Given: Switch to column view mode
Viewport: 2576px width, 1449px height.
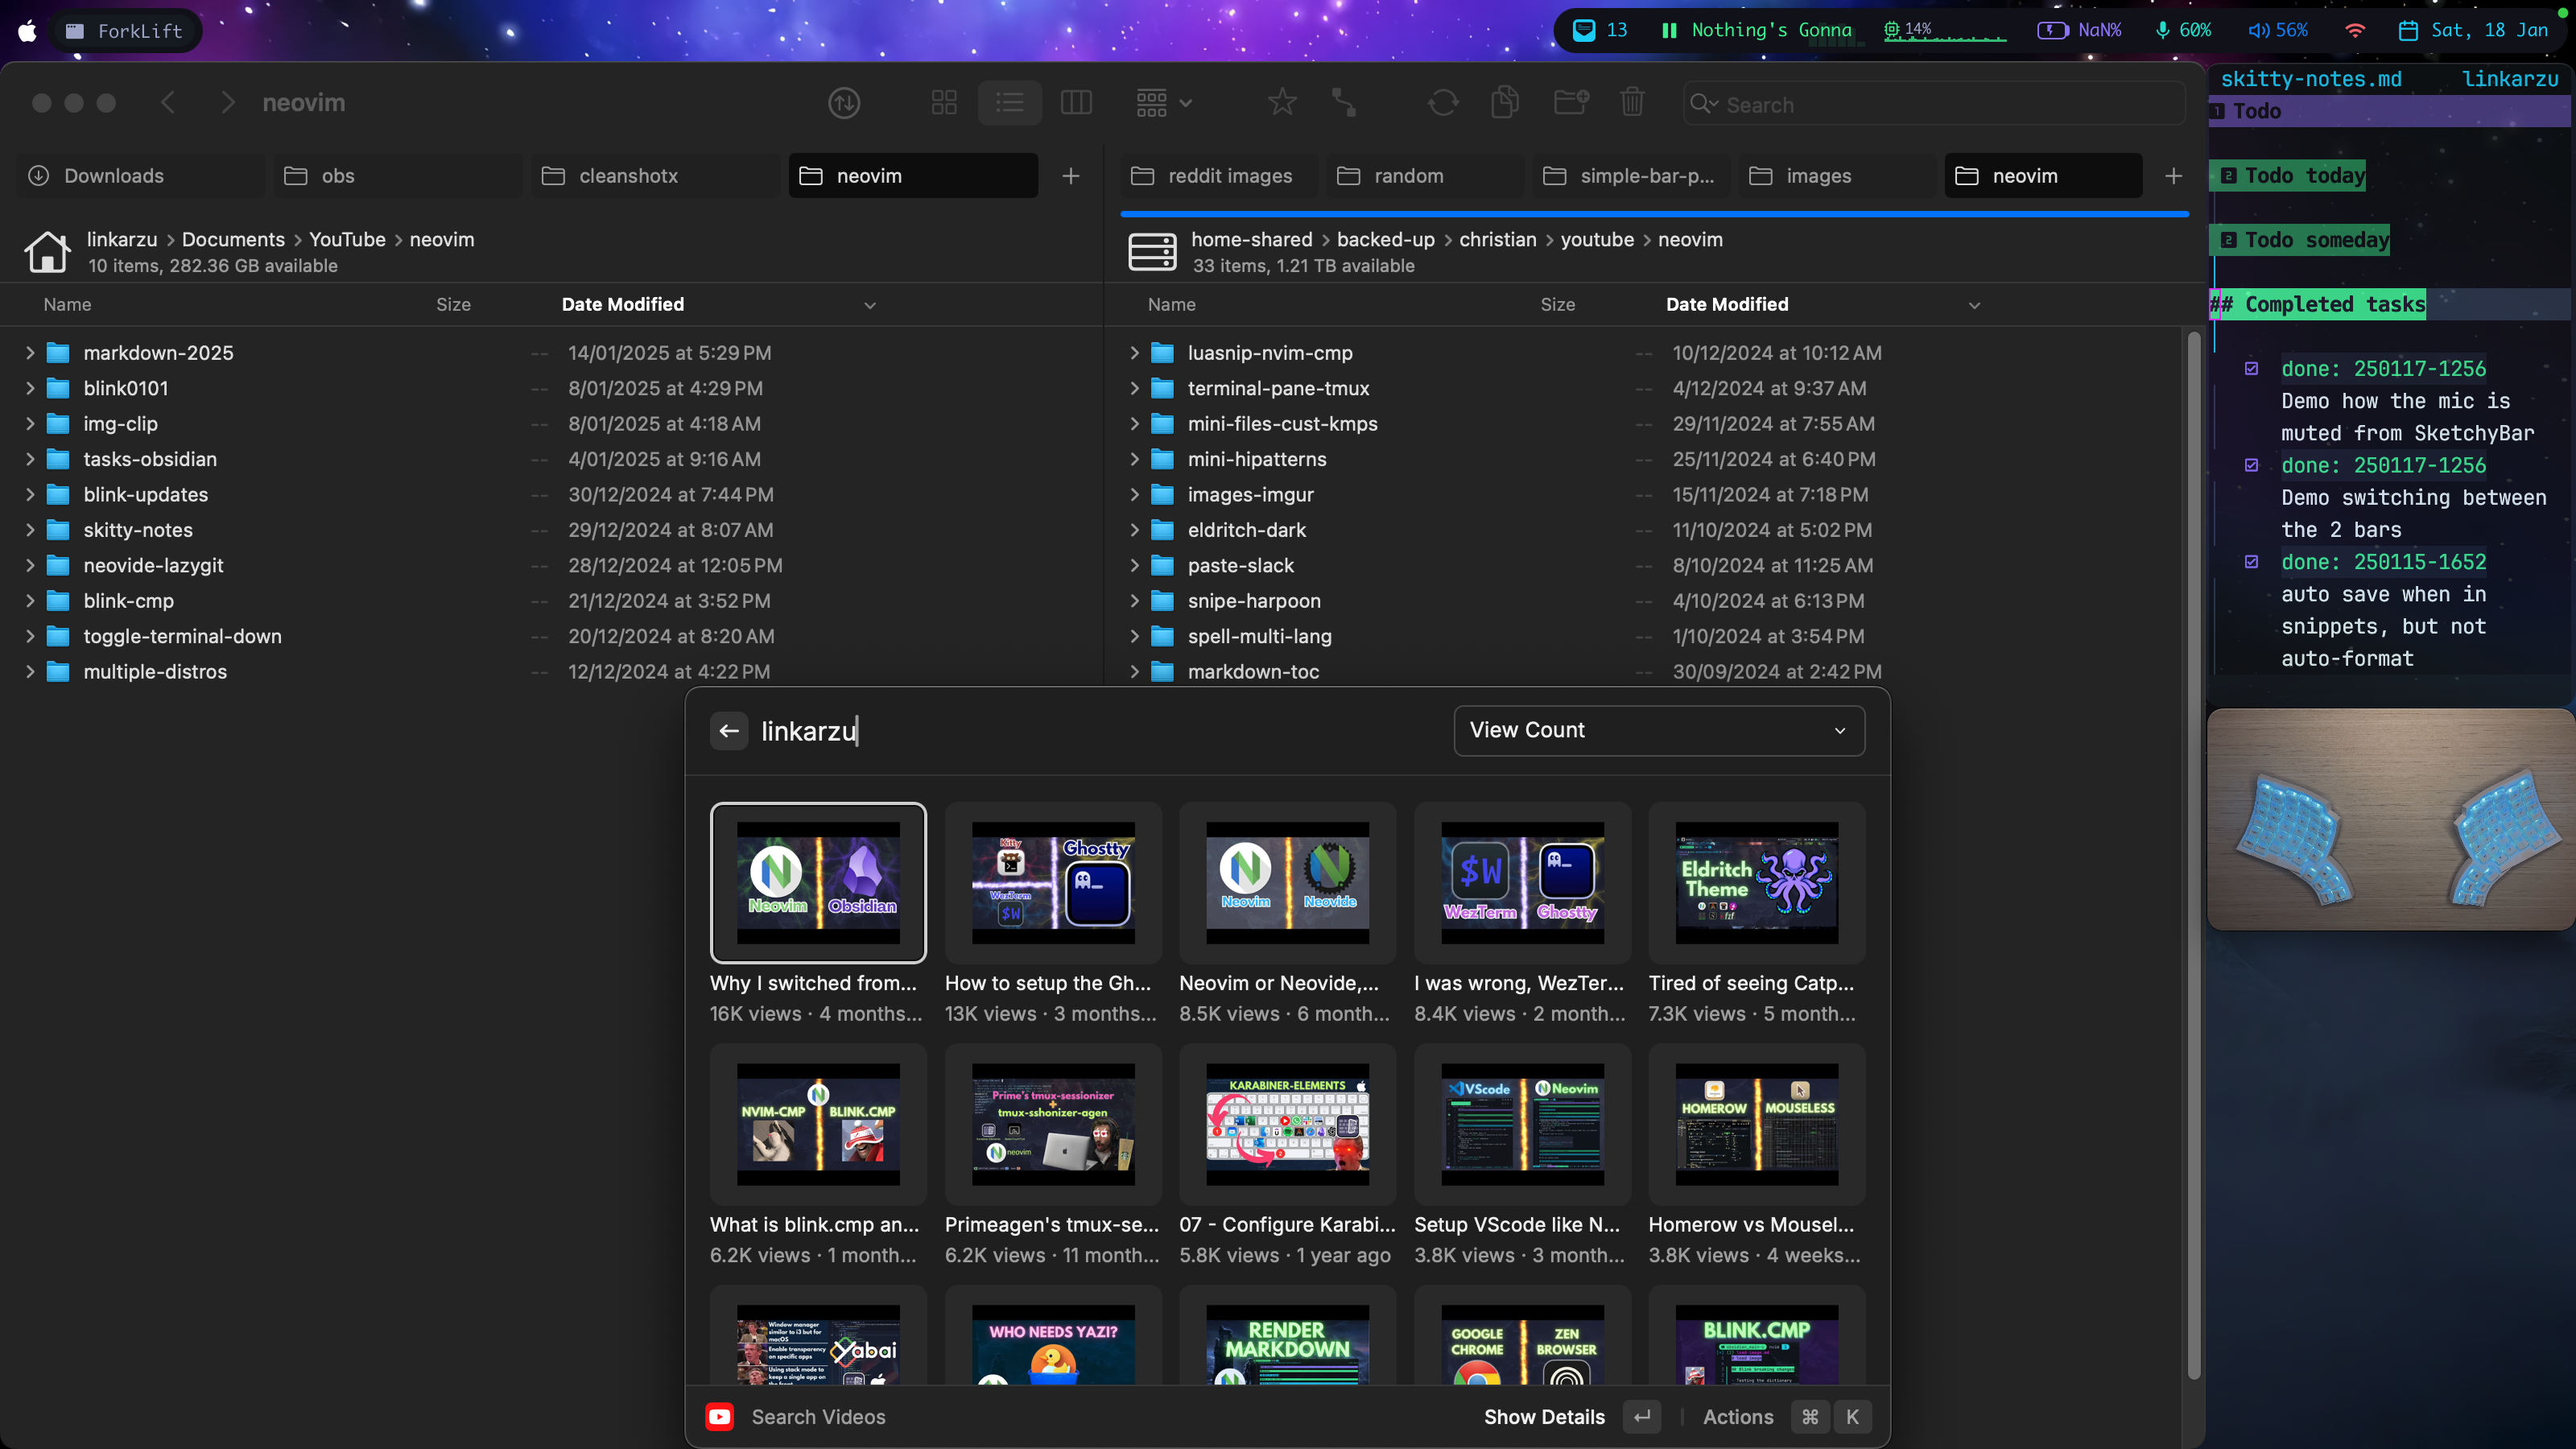Looking at the screenshot, I should tap(1076, 103).
